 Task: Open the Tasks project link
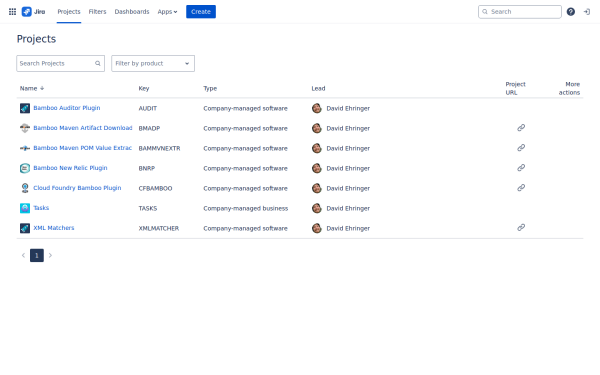pyautogui.click(x=41, y=208)
